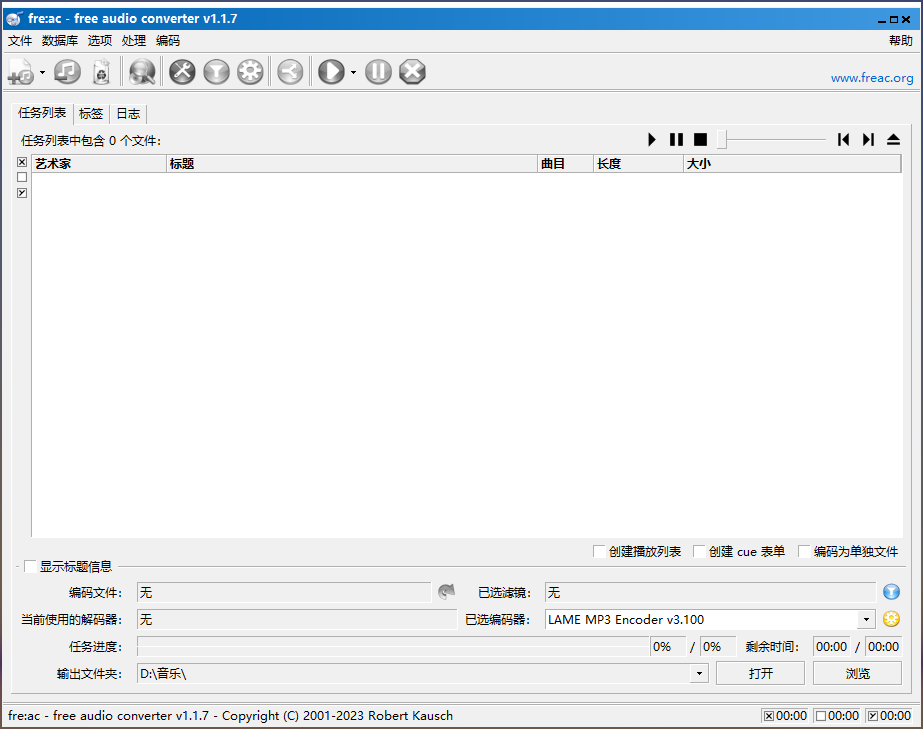Enable the 创建播放列表 checkbox
Viewport: 923px width, 729px height.
click(599, 551)
